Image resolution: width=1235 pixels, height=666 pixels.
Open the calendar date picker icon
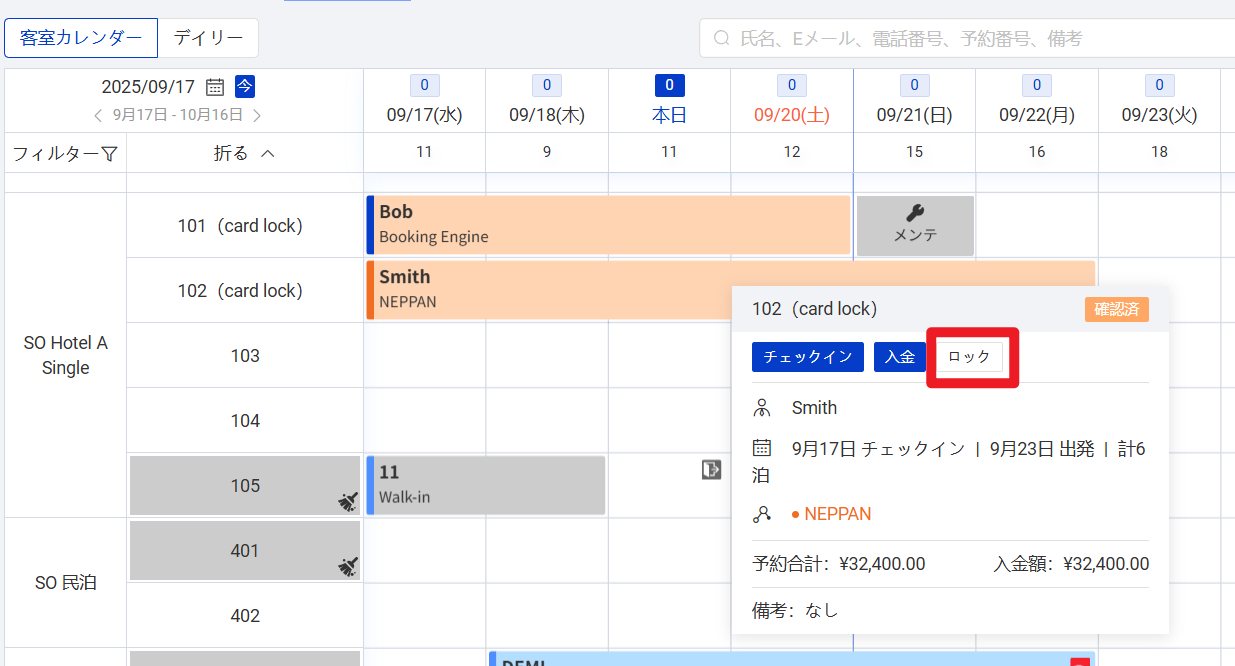[214, 87]
